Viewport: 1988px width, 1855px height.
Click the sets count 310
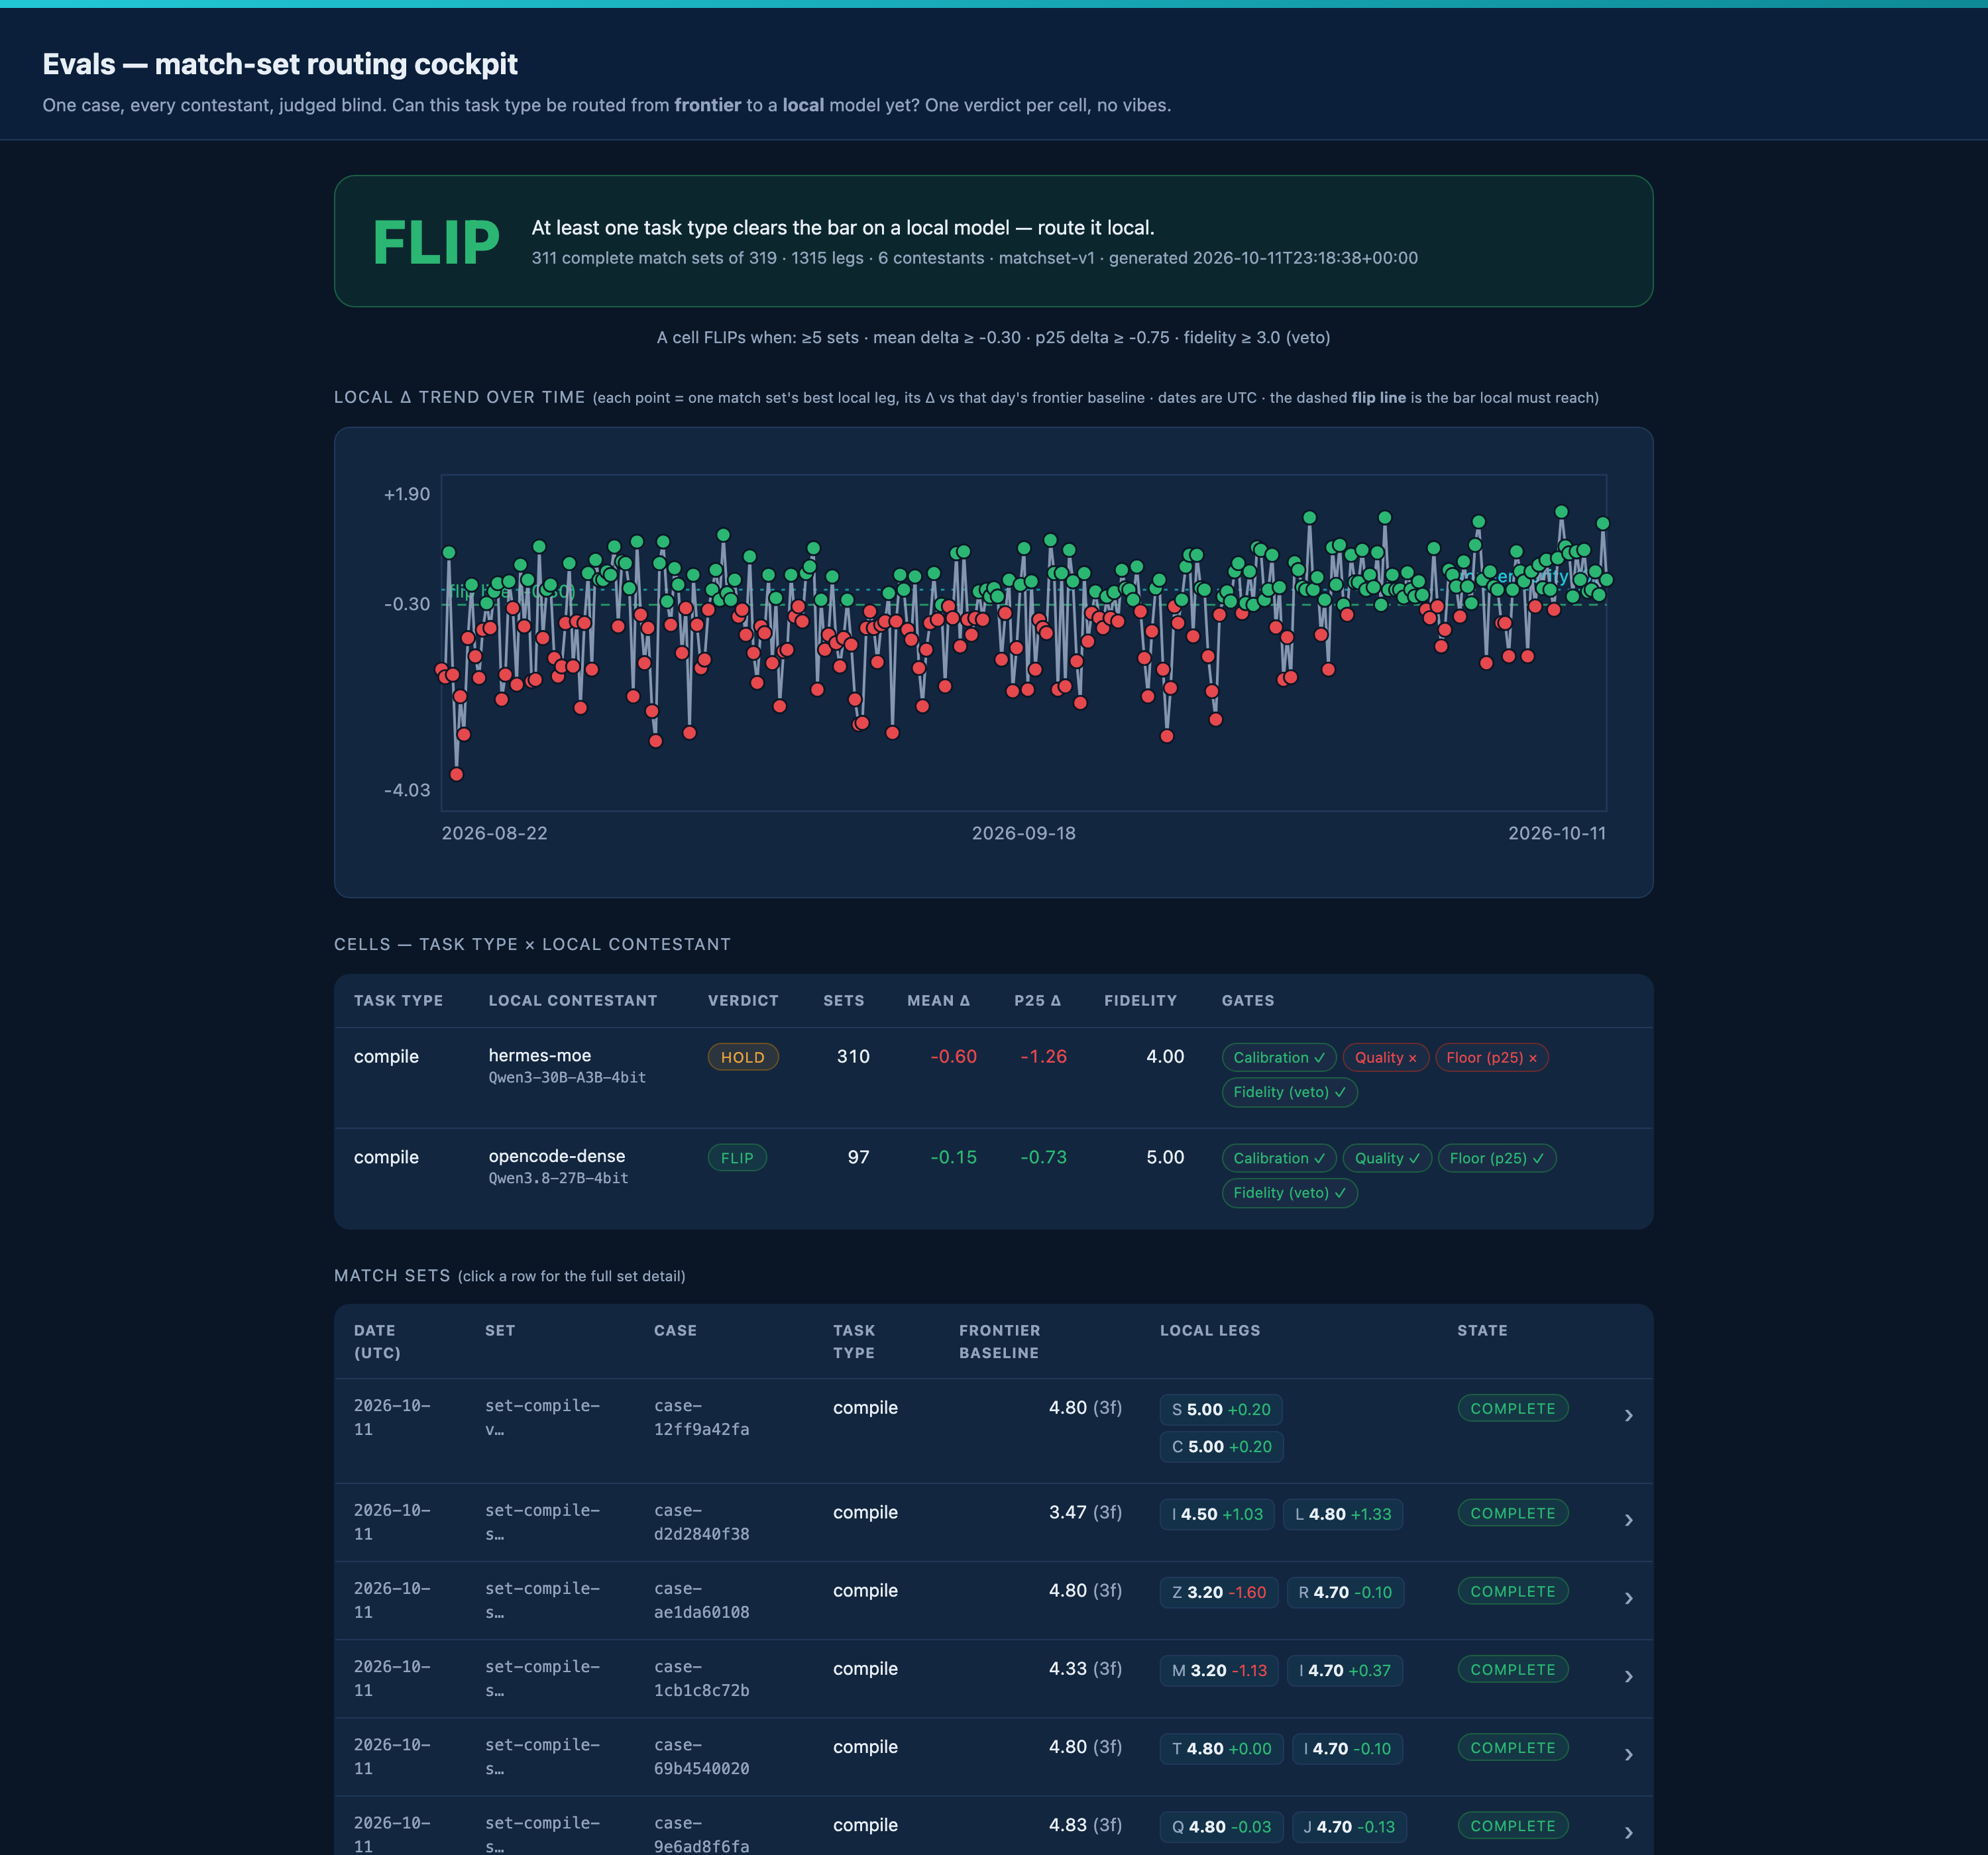(853, 1056)
